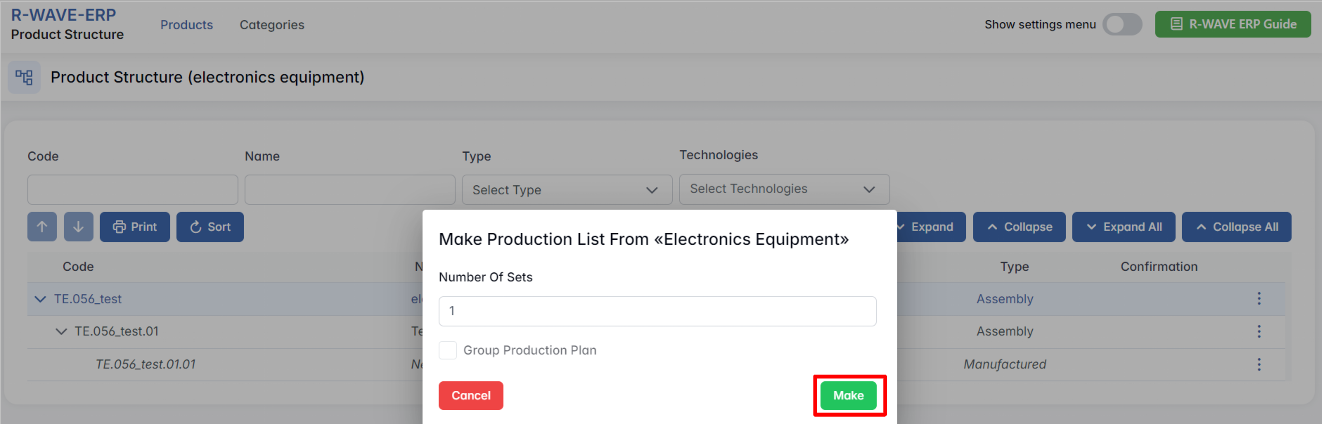This screenshot has height=424, width=1322.
Task: Open the Categories menu
Action: 272,25
